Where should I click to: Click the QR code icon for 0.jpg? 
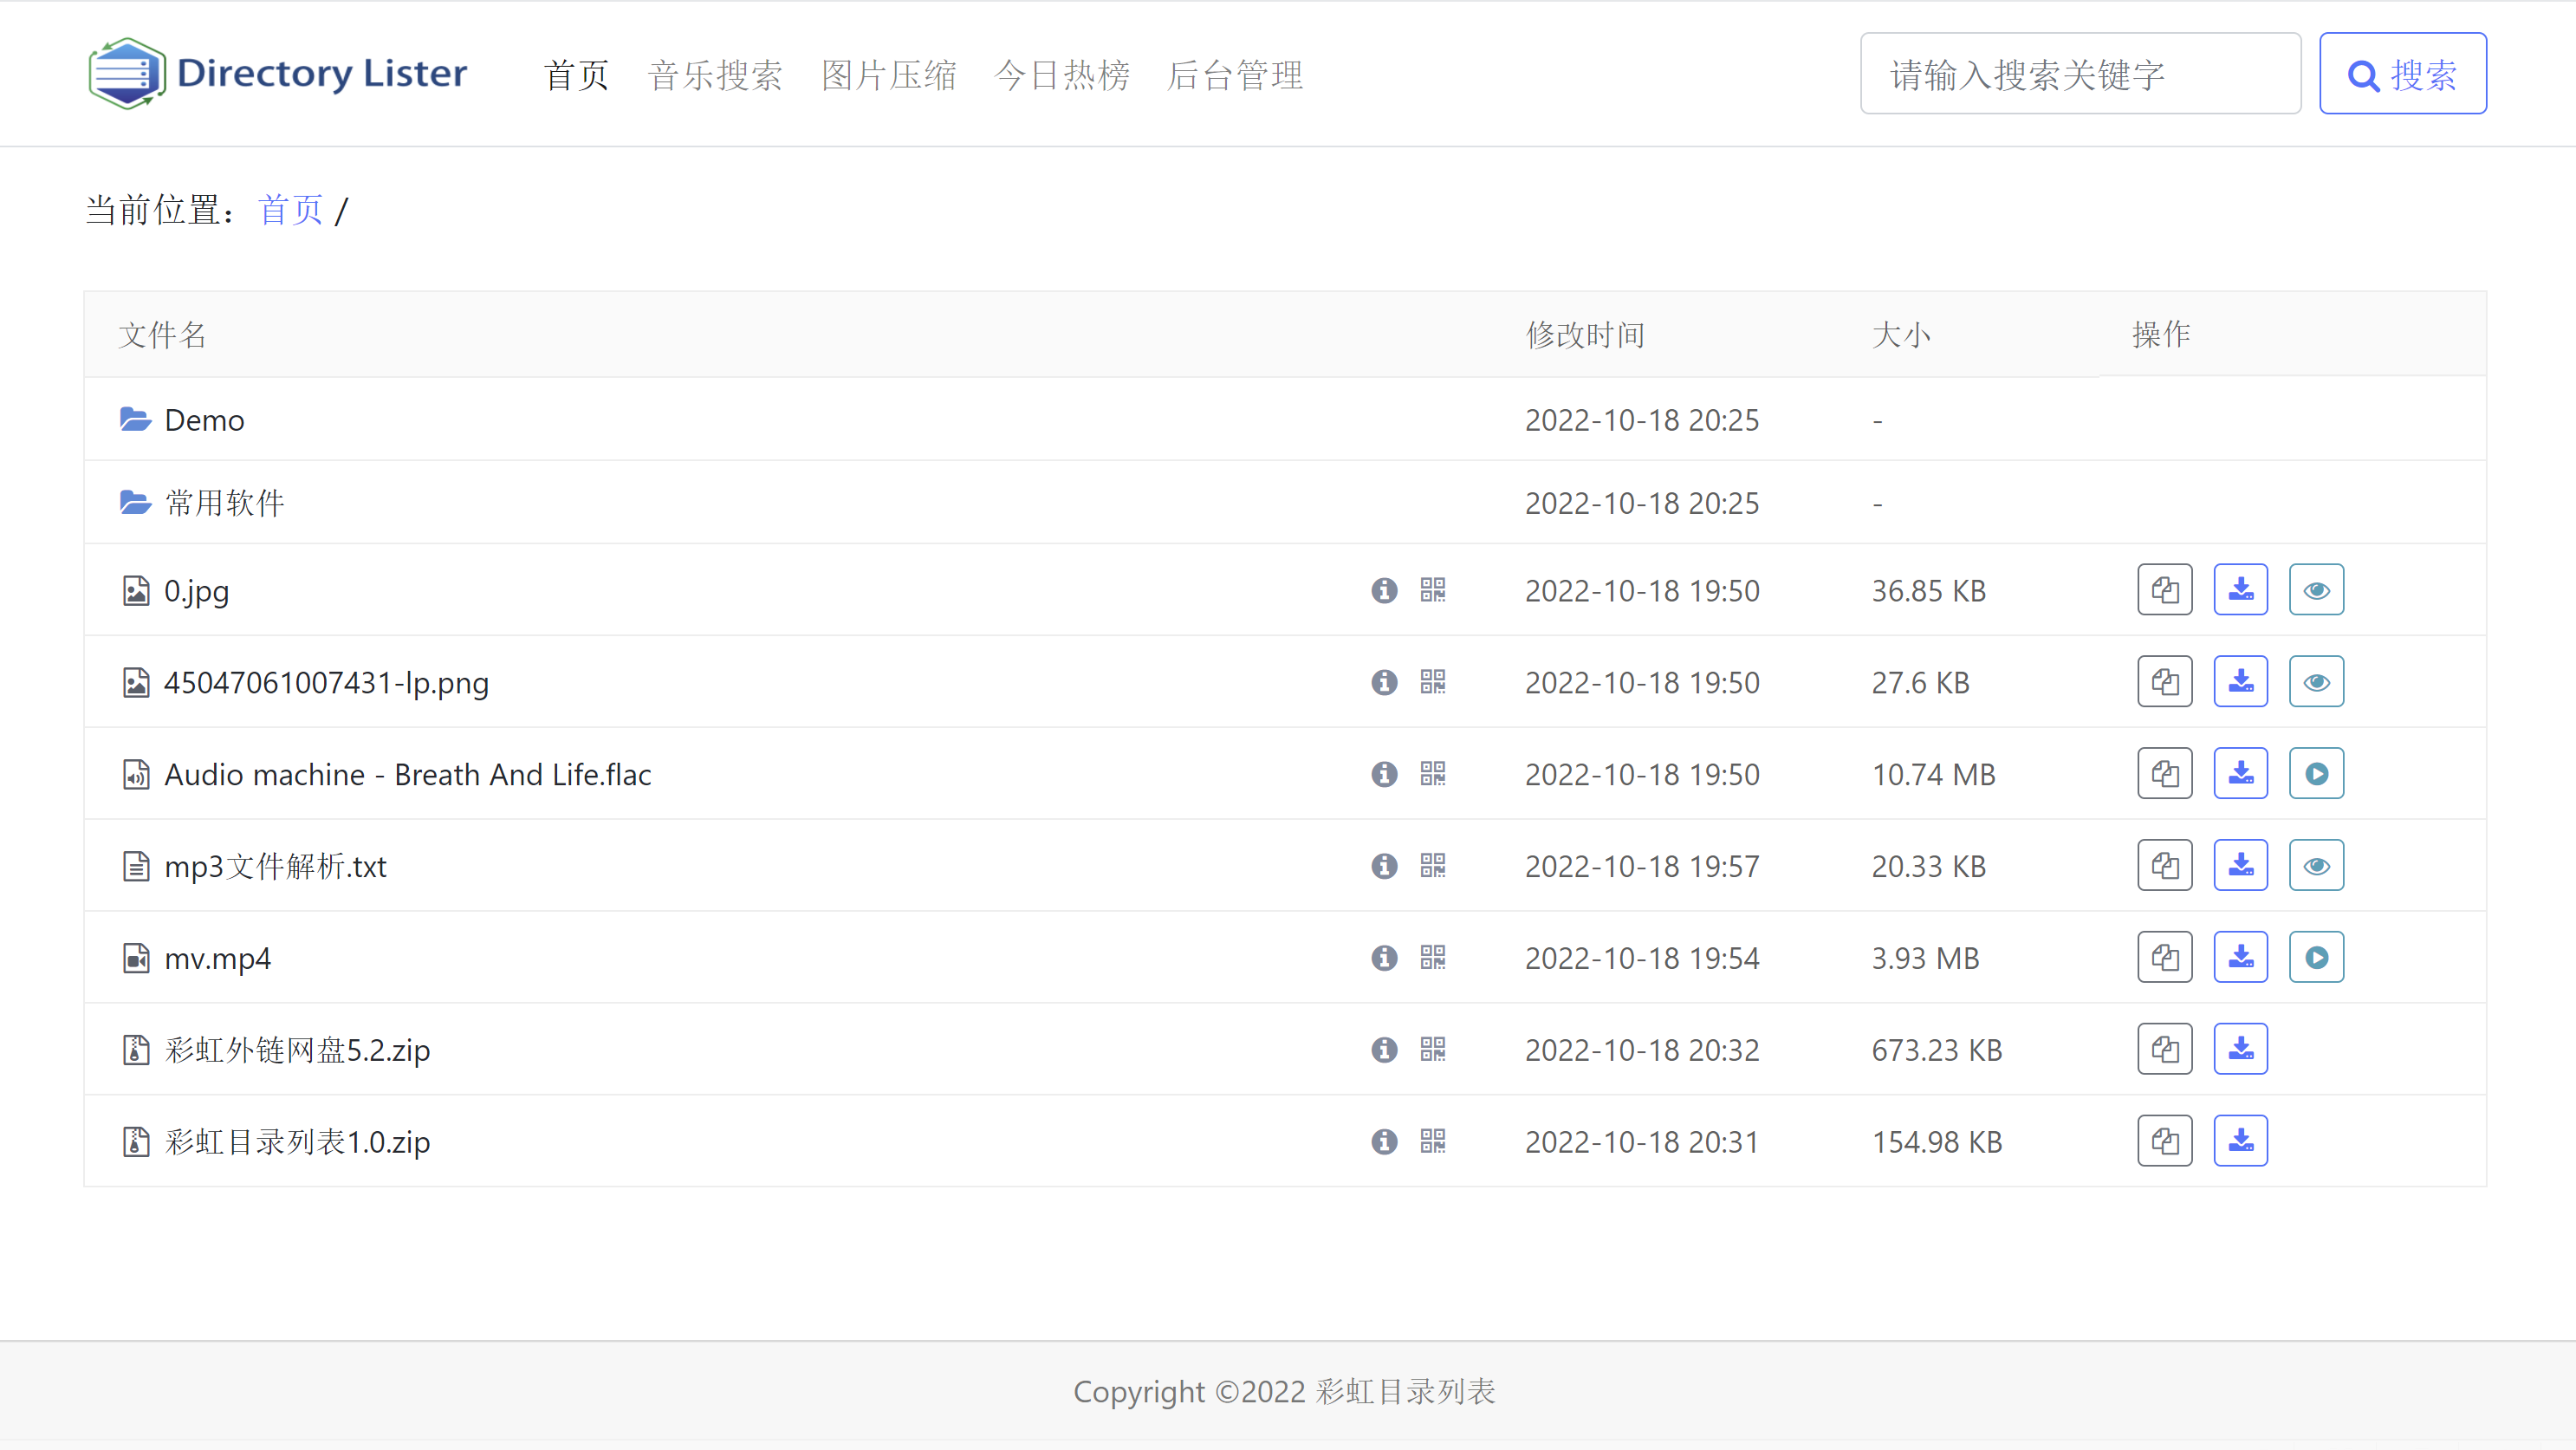click(1433, 589)
